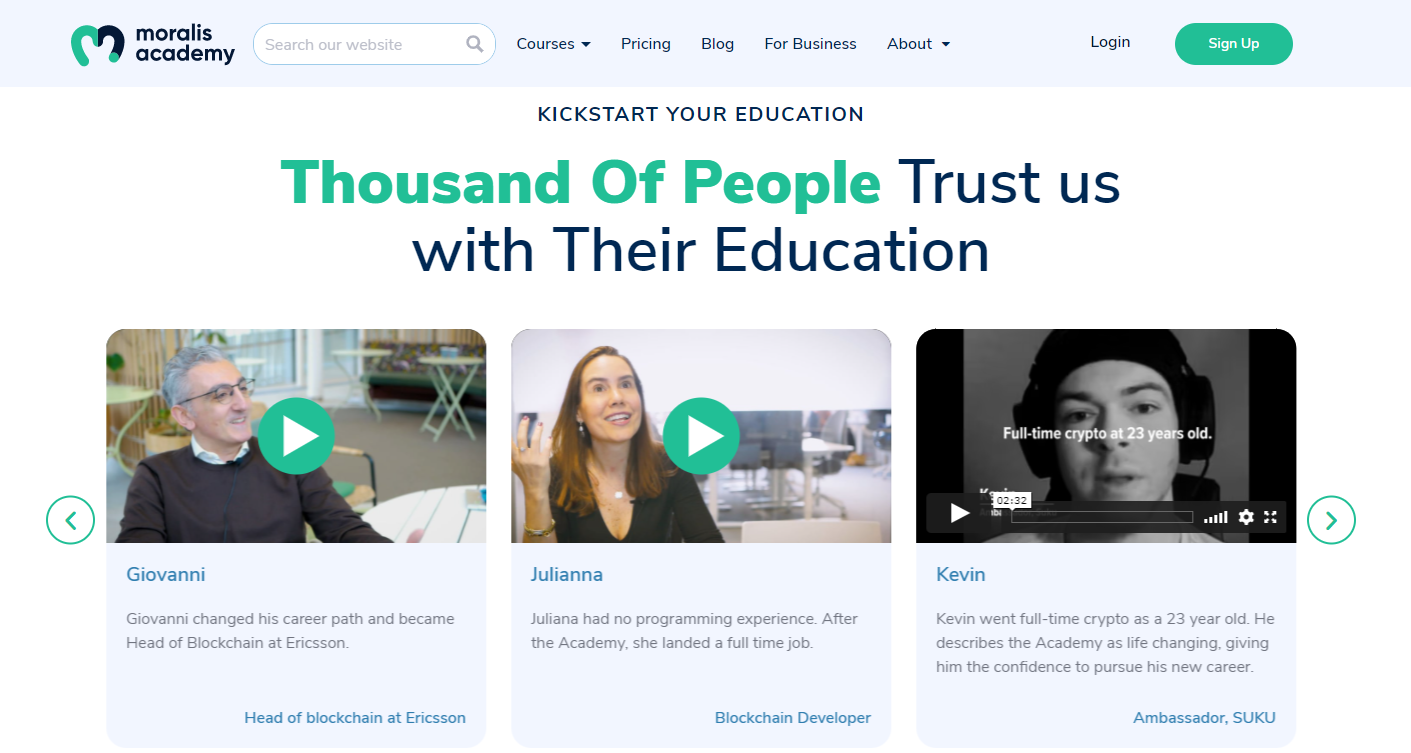Click the Moralis Academy logo
This screenshot has height=753, width=1411.
coord(153,44)
